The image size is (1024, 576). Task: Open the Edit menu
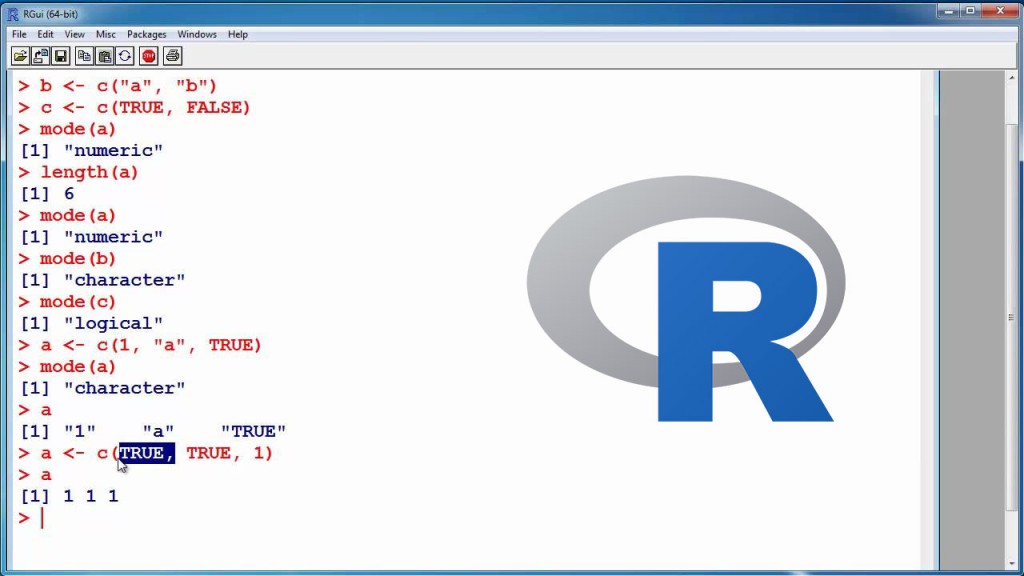[x=46, y=34]
